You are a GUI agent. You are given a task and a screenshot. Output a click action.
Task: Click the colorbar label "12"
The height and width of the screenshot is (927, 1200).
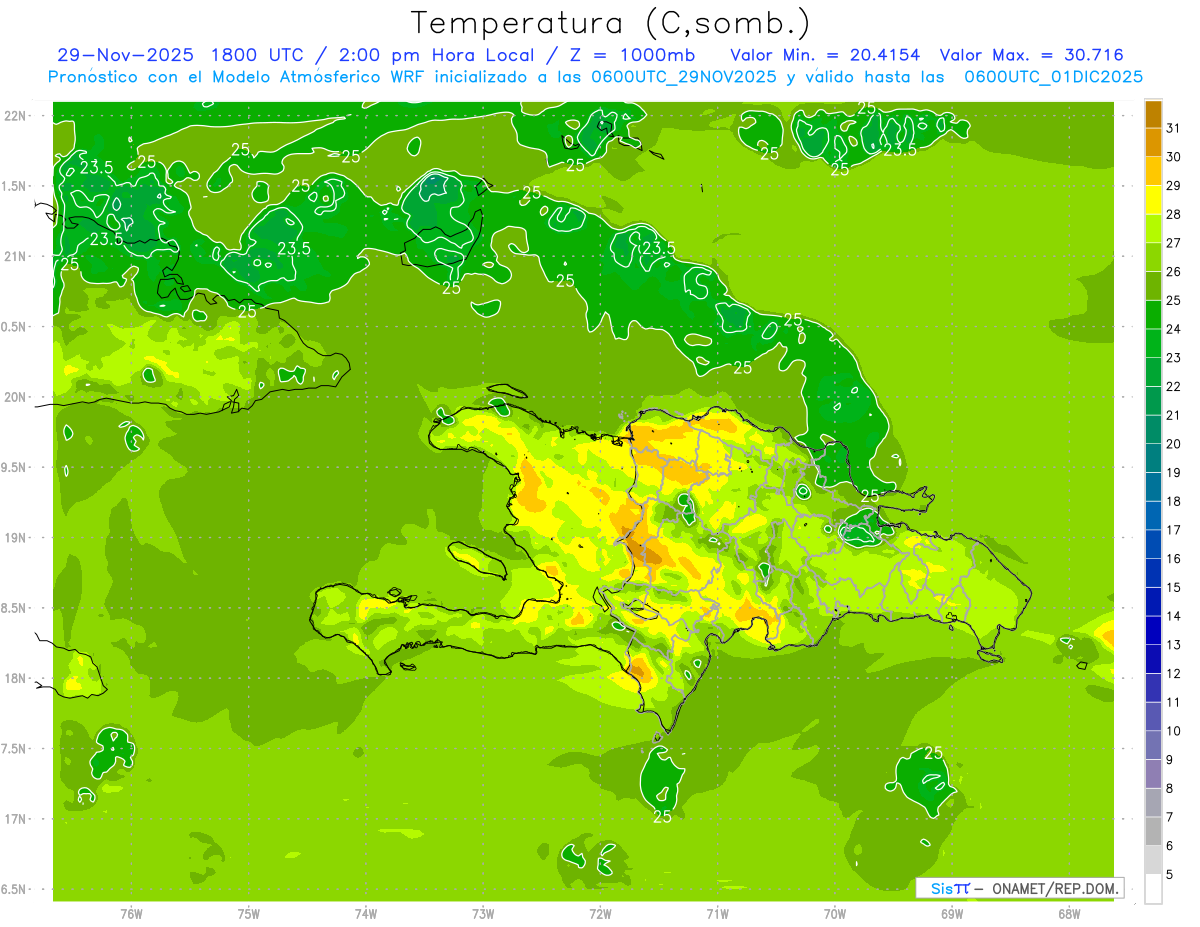tap(1174, 674)
